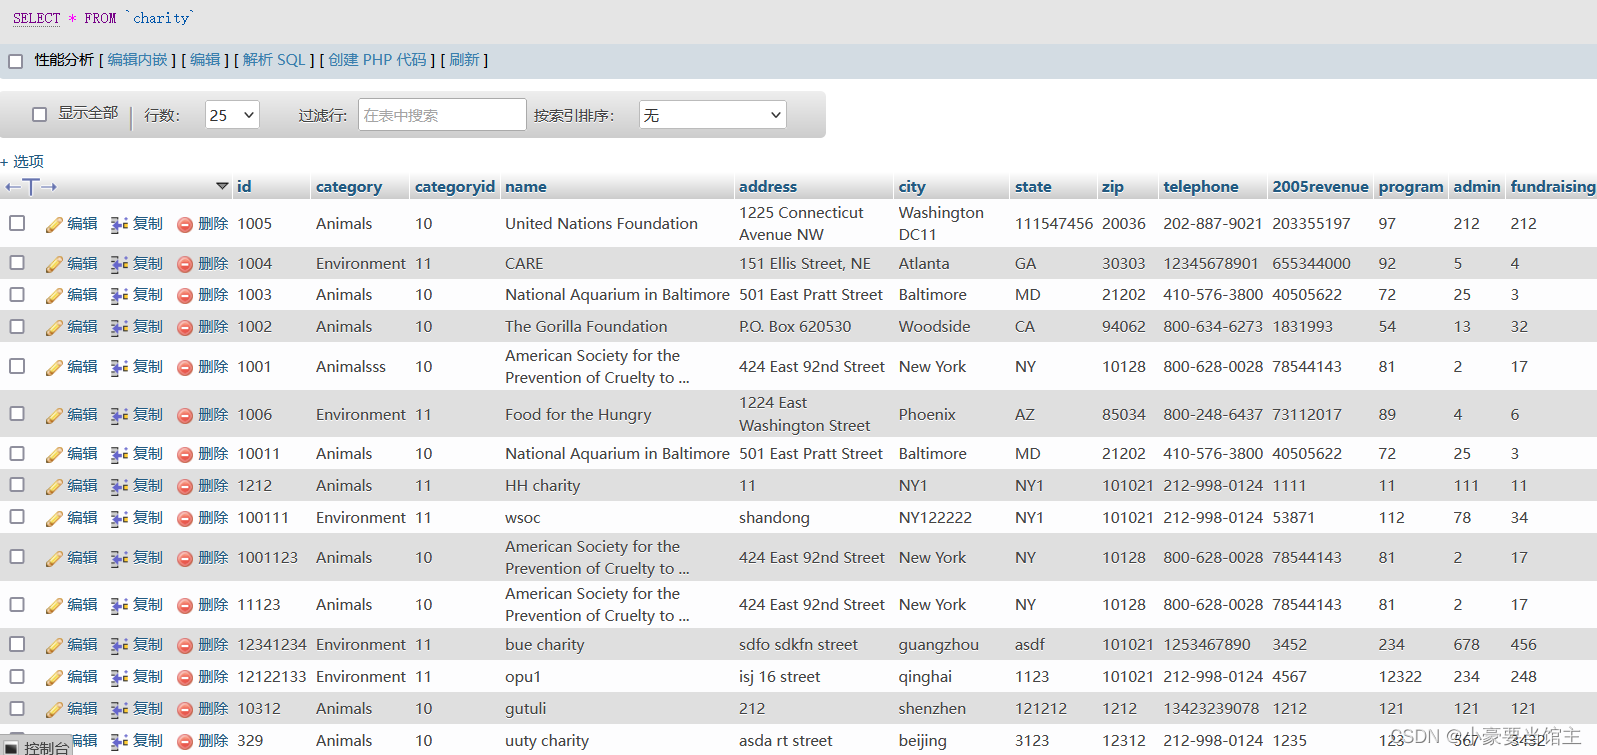Click delete icon for row 10312

click(185, 710)
